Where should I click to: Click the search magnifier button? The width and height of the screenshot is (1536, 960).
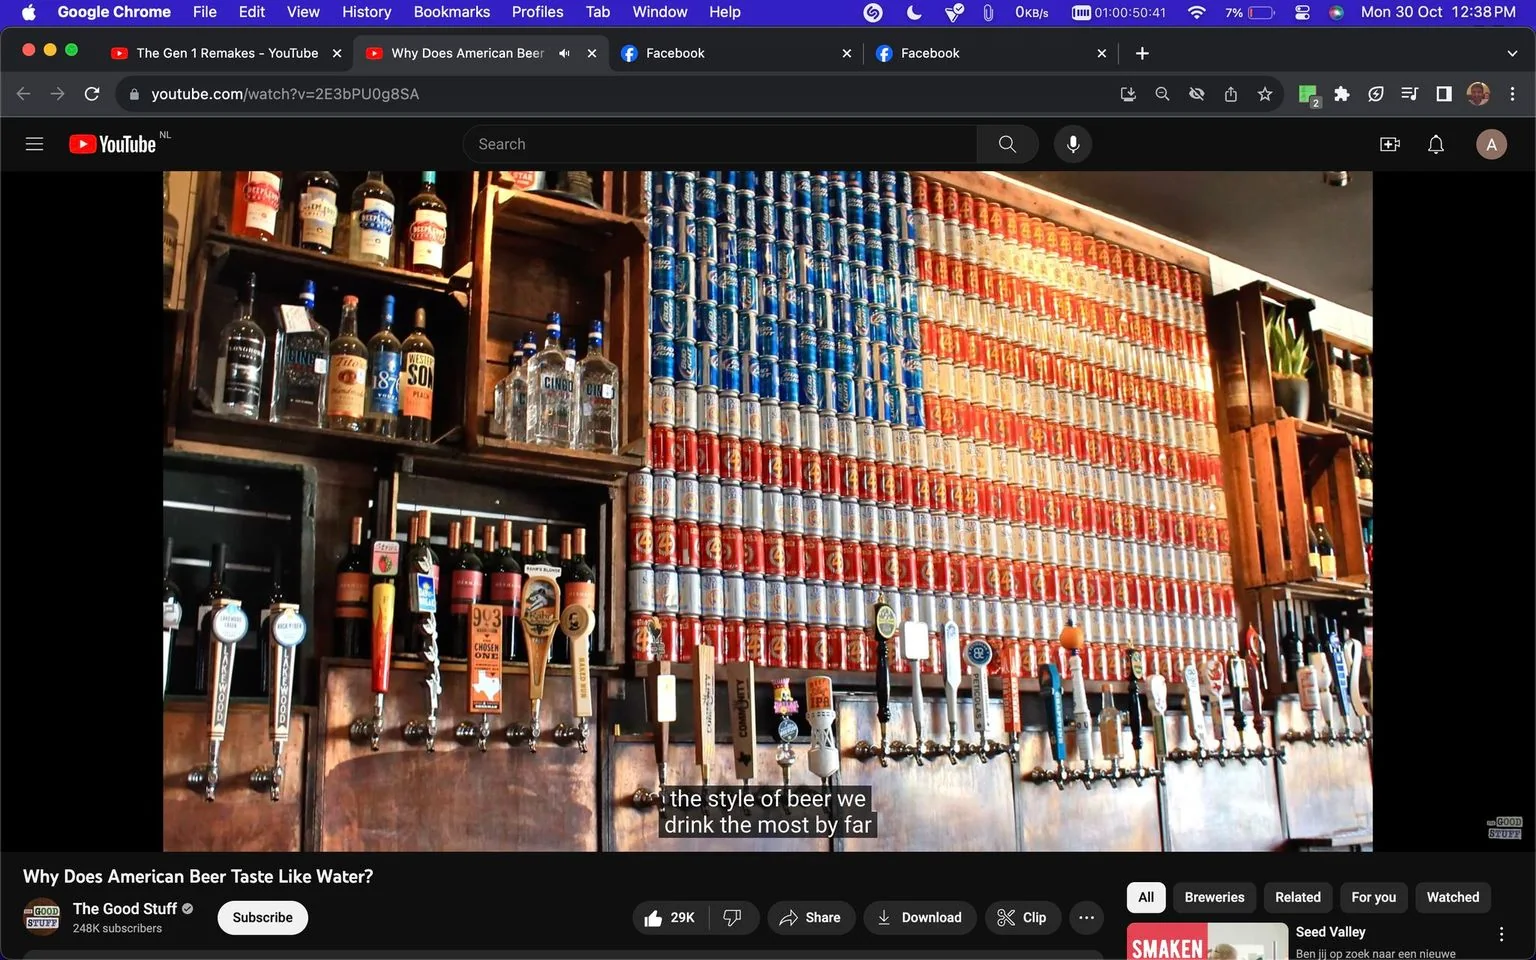1007,144
